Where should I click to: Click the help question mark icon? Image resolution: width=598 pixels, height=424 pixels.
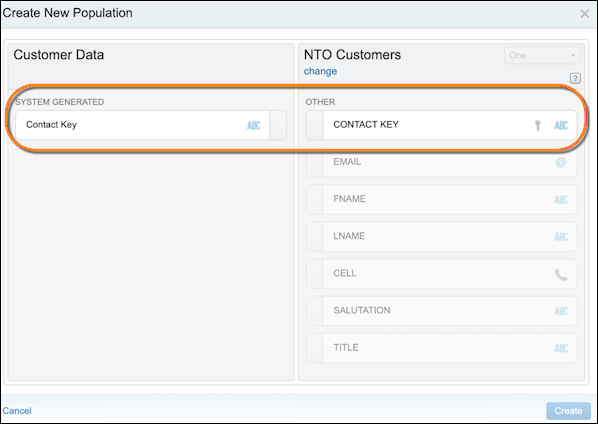pyautogui.click(x=575, y=78)
